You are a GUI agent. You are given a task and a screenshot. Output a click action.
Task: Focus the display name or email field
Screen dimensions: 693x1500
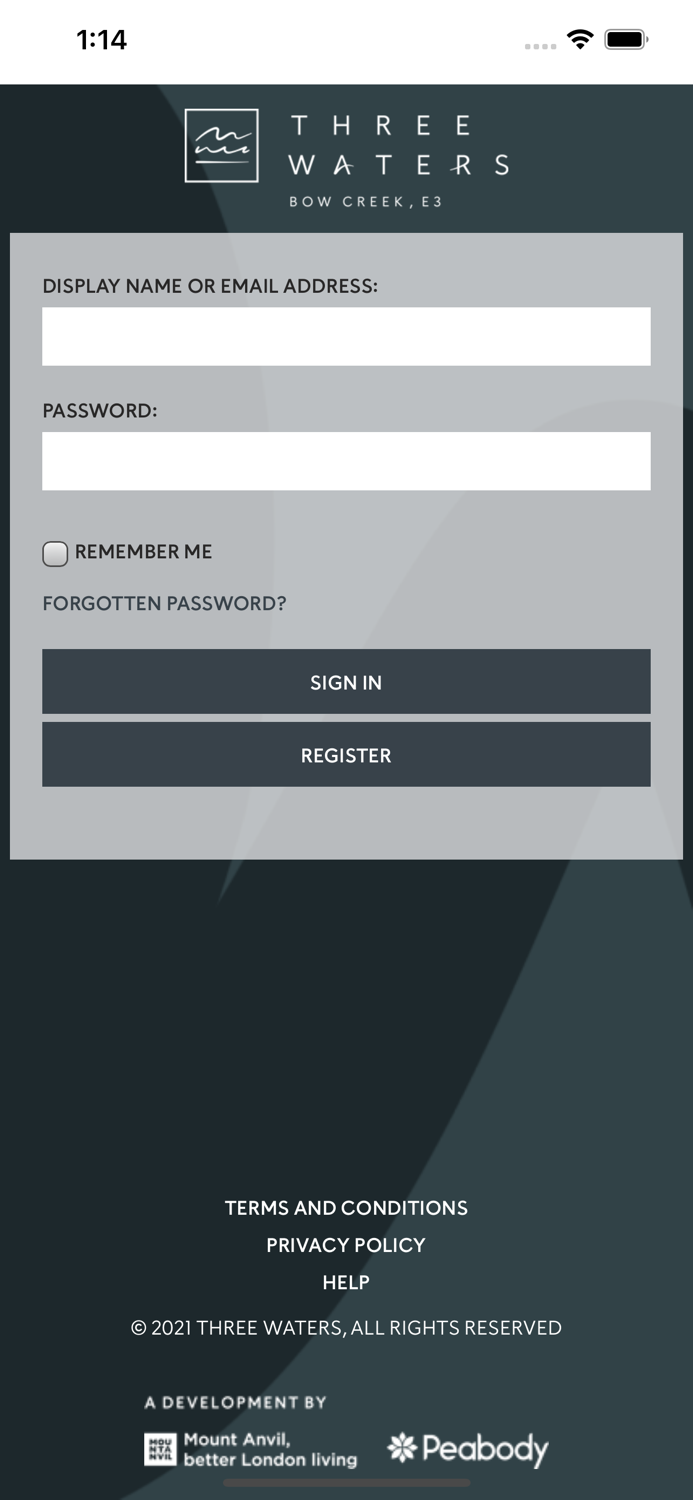pyautogui.click(x=346, y=336)
